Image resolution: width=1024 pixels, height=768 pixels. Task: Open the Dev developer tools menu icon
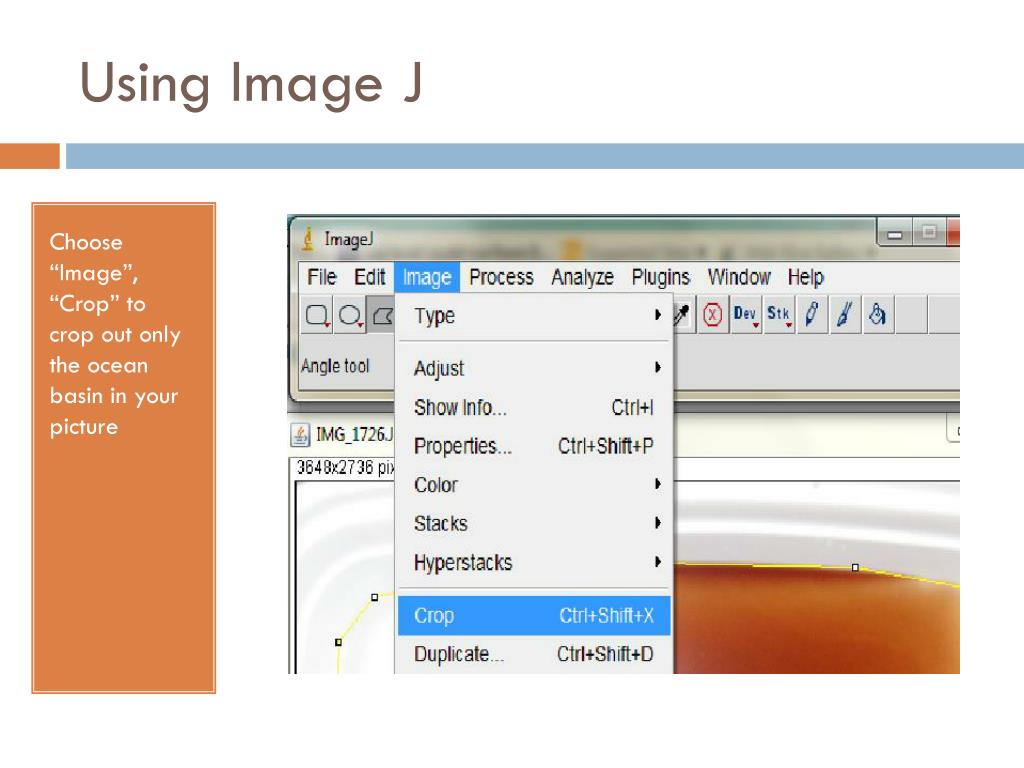(x=745, y=315)
